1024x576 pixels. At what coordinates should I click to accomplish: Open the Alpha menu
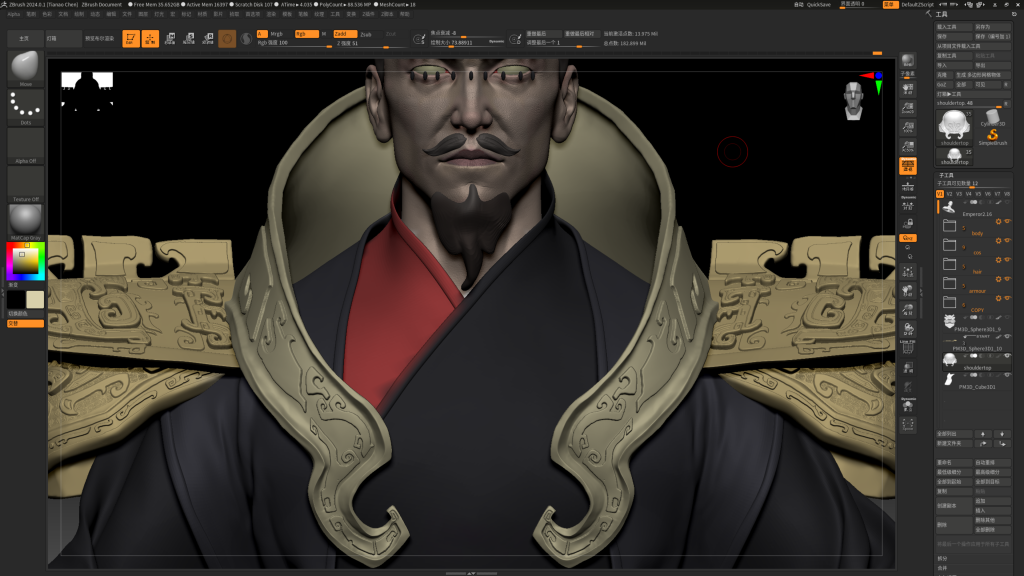pyautogui.click(x=14, y=14)
